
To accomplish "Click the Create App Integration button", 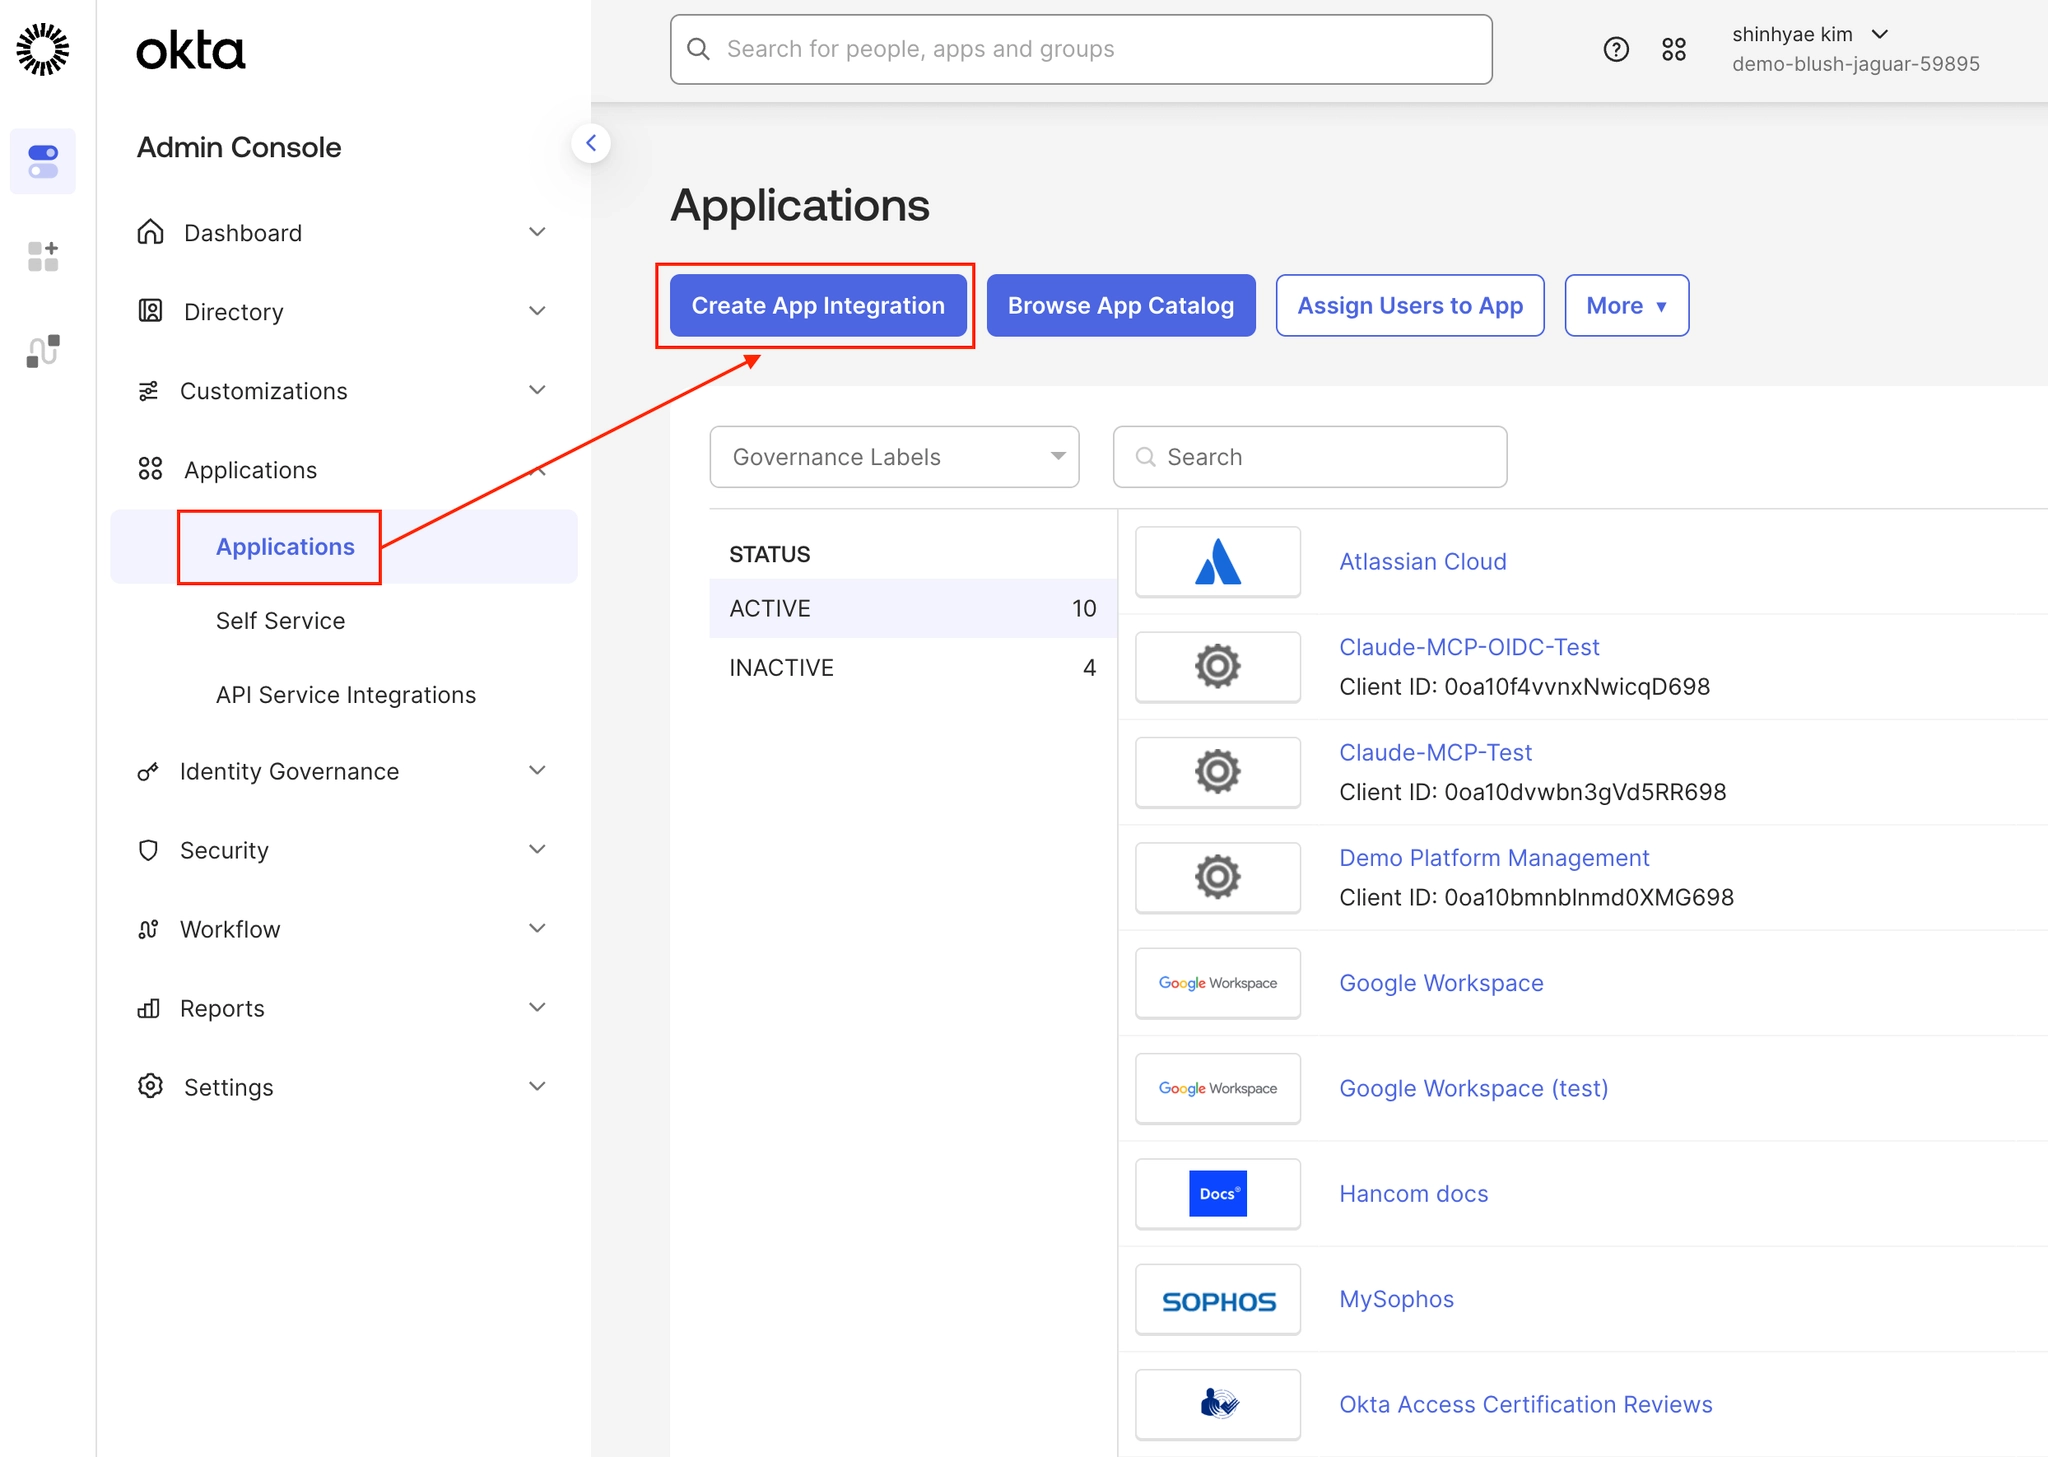I will [x=817, y=306].
